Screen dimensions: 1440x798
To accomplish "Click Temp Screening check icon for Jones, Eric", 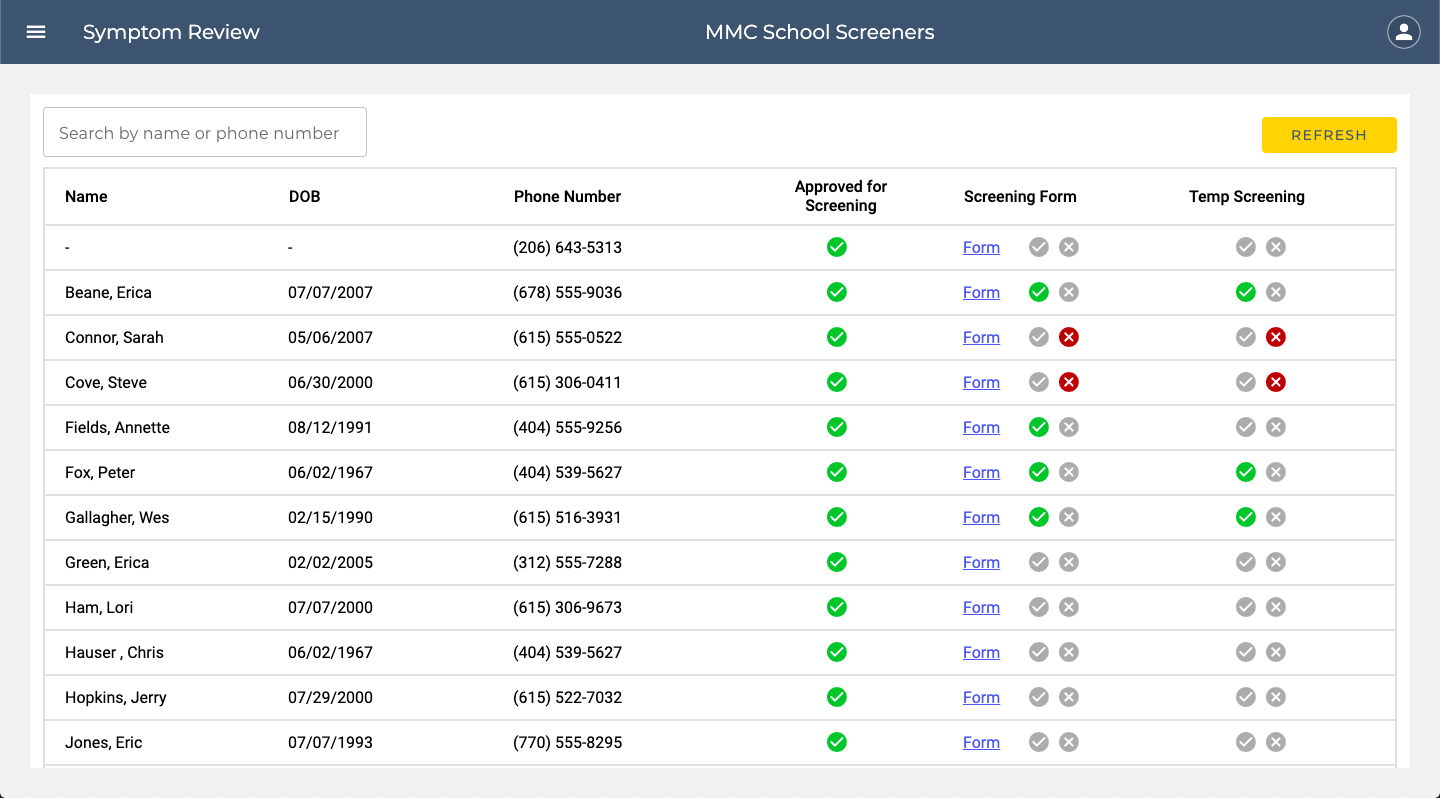I will (1246, 742).
